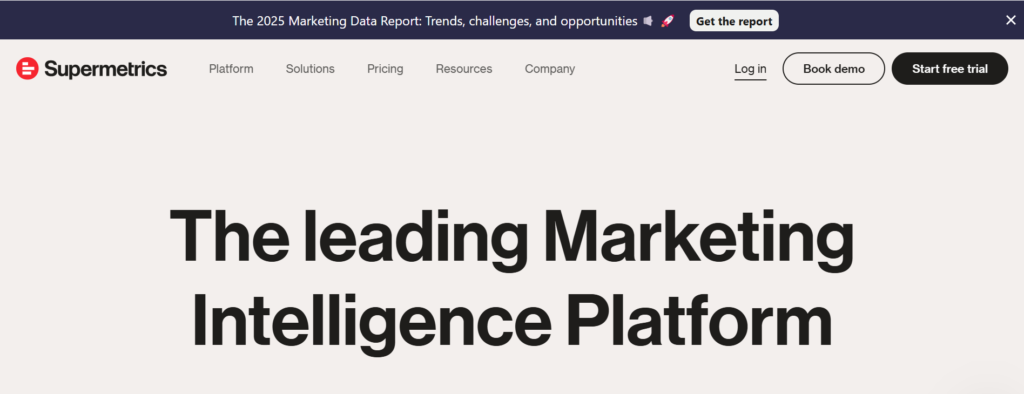Click the 2025 Marketing Data Report text
The image size is (1024, 394).
[326, 21]
